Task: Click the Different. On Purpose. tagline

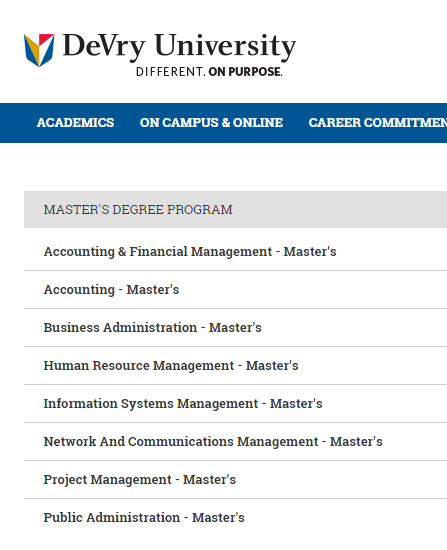Action: (x=209, y=72)
